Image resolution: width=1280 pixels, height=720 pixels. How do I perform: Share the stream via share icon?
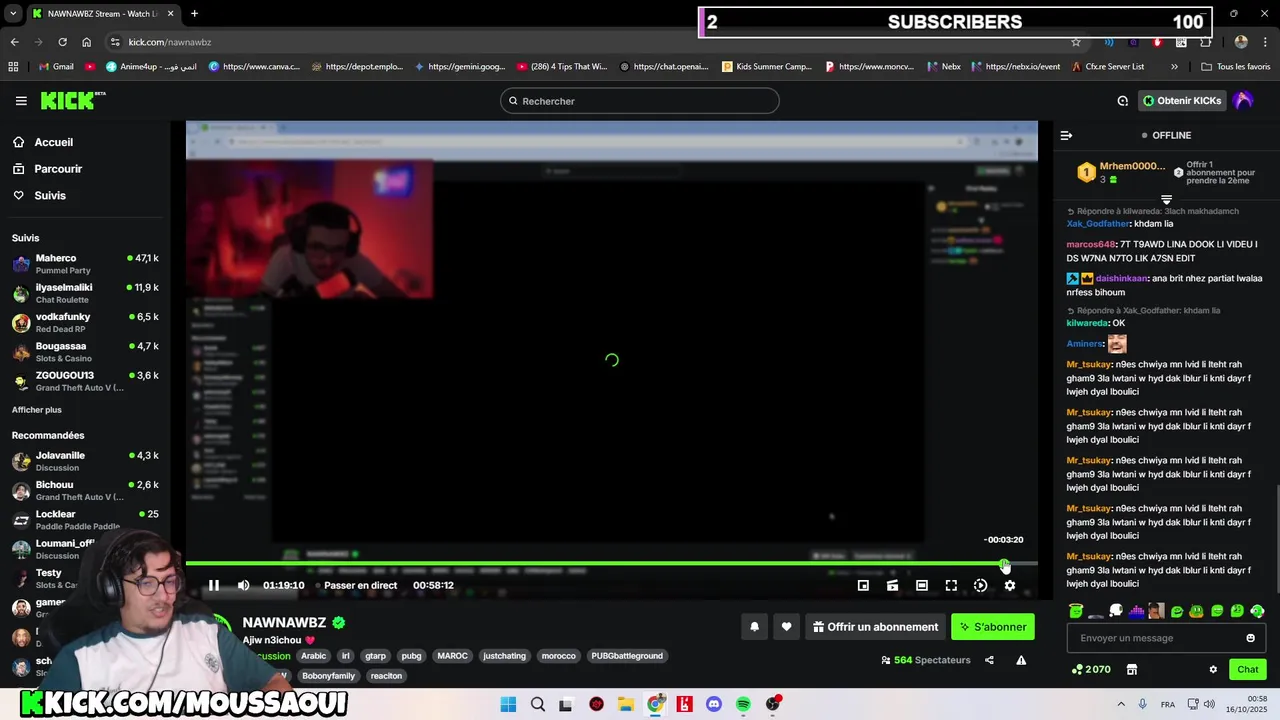click(x=989, y=660)
